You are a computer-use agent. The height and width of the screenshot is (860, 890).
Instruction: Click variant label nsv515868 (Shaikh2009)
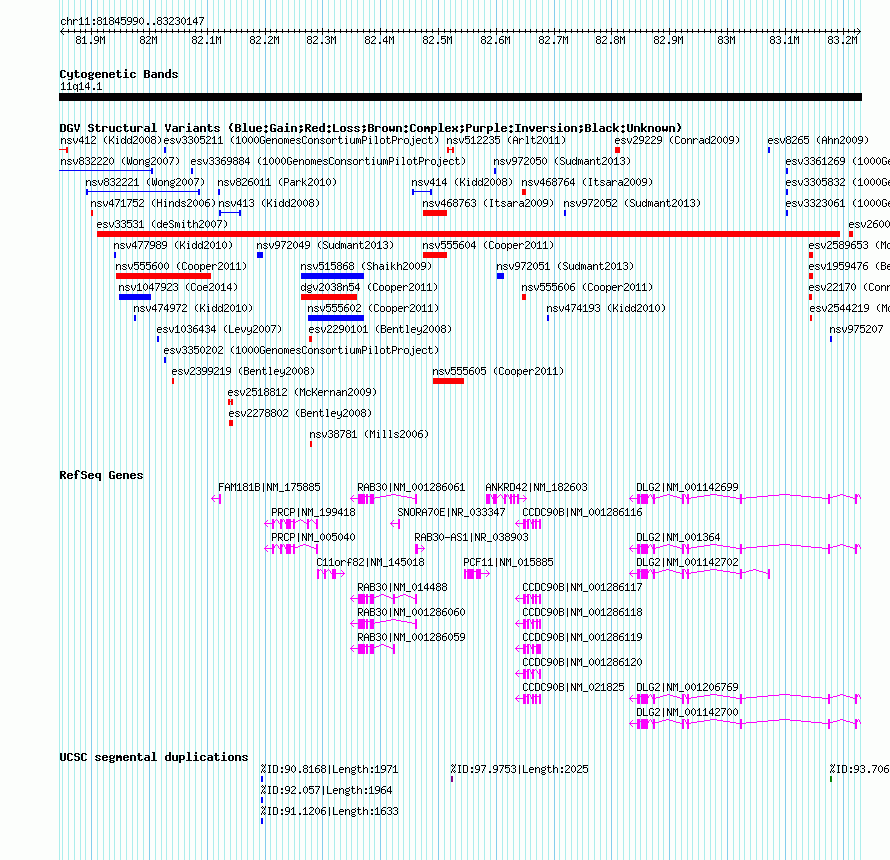[x=366, y=266]
